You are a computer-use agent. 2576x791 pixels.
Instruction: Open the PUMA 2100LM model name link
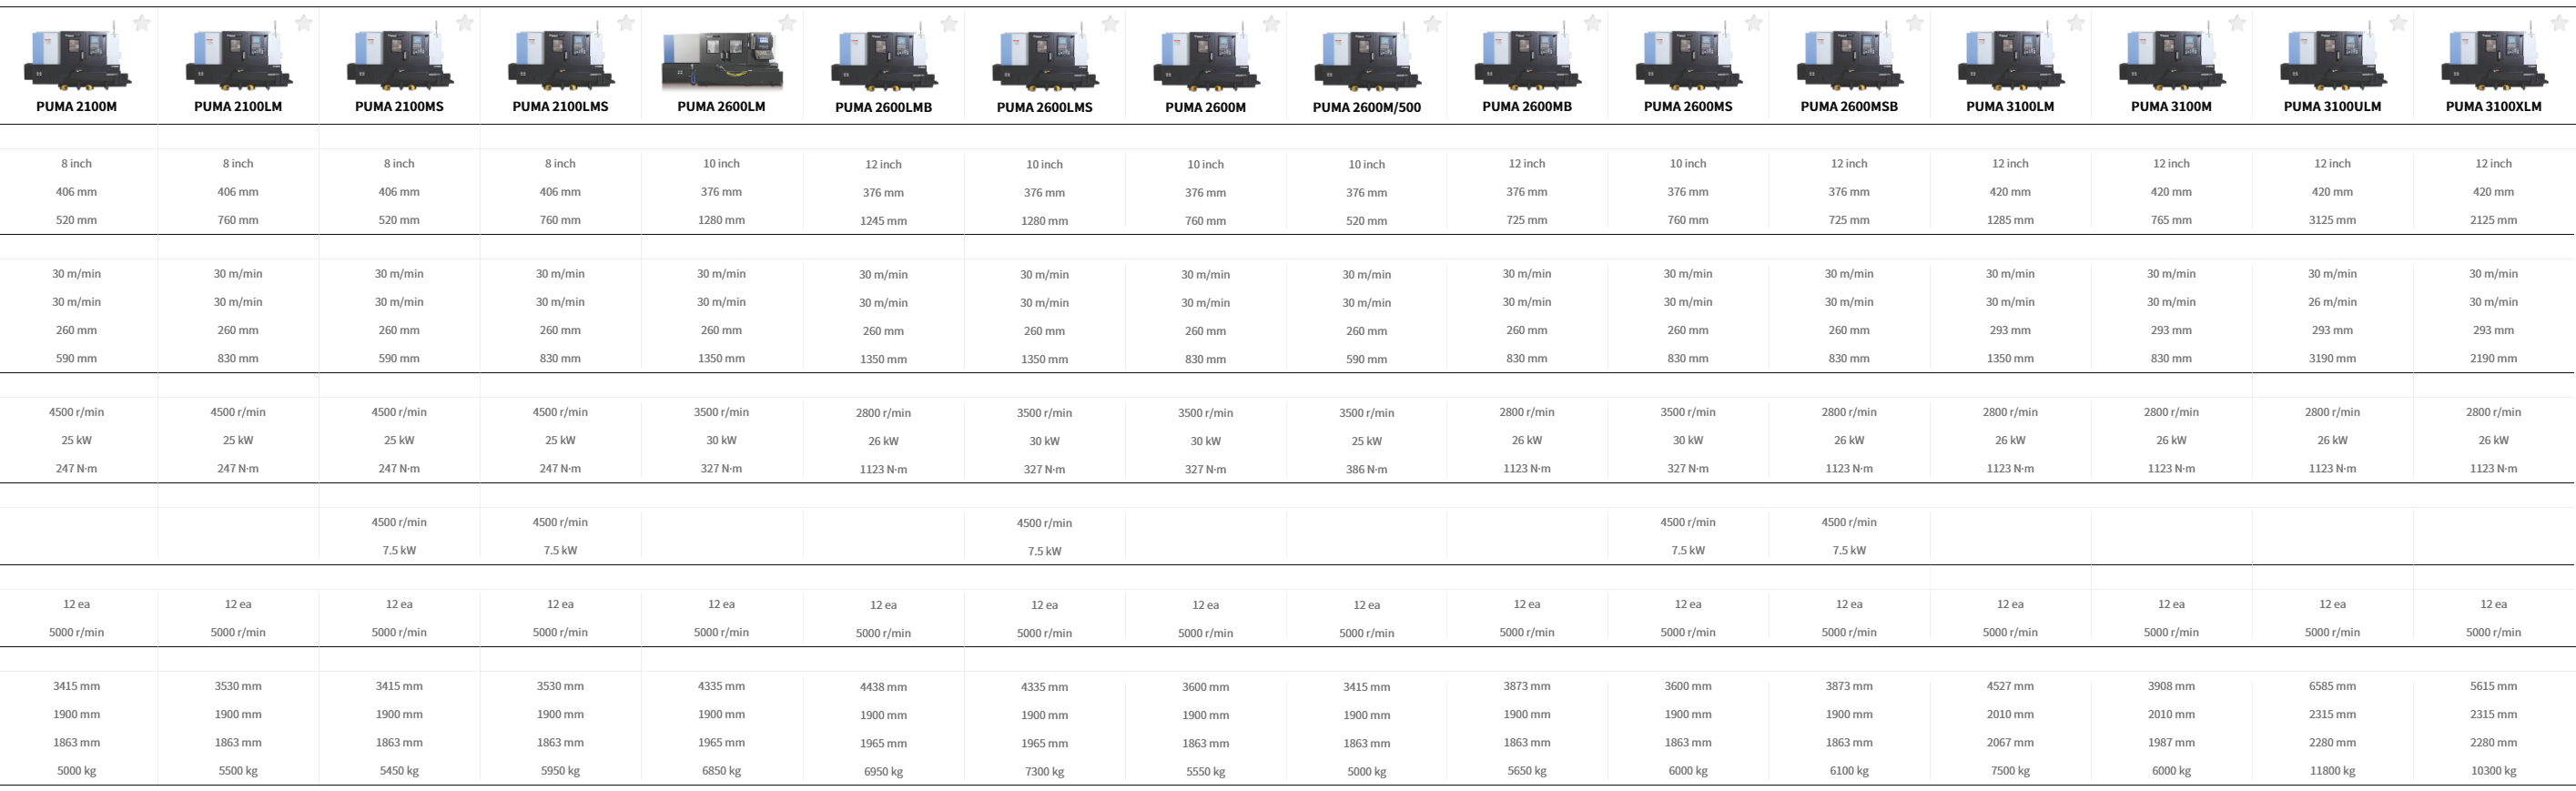click(238, 106)
